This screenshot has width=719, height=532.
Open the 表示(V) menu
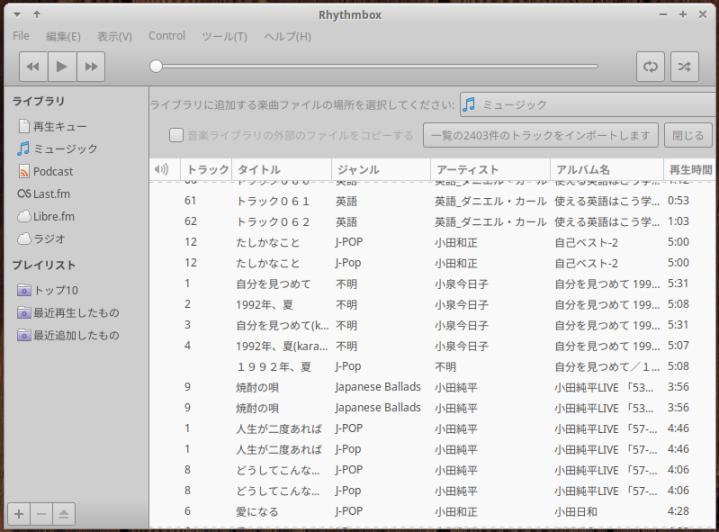[115, 36]
